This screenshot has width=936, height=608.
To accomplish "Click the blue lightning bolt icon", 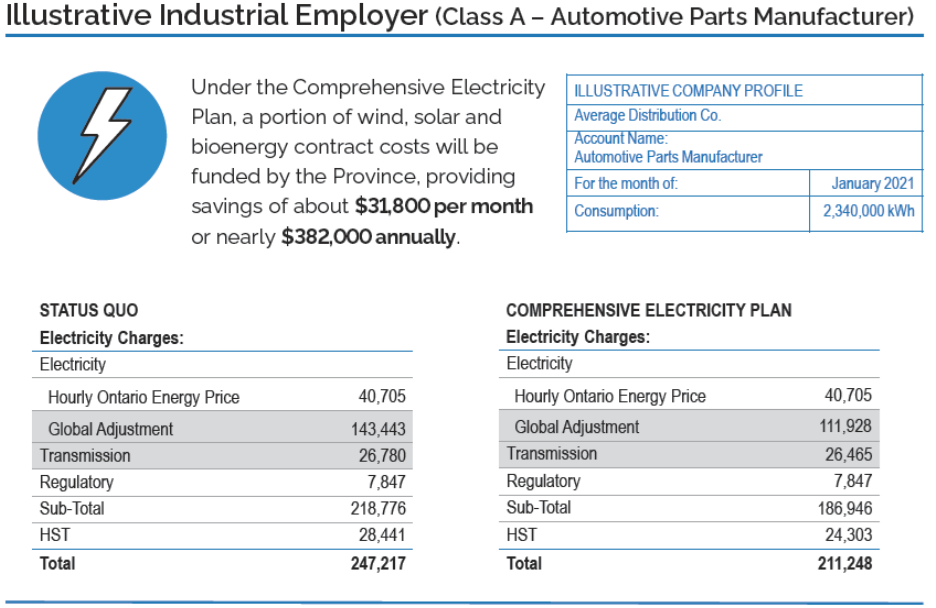I will point(102,136).
